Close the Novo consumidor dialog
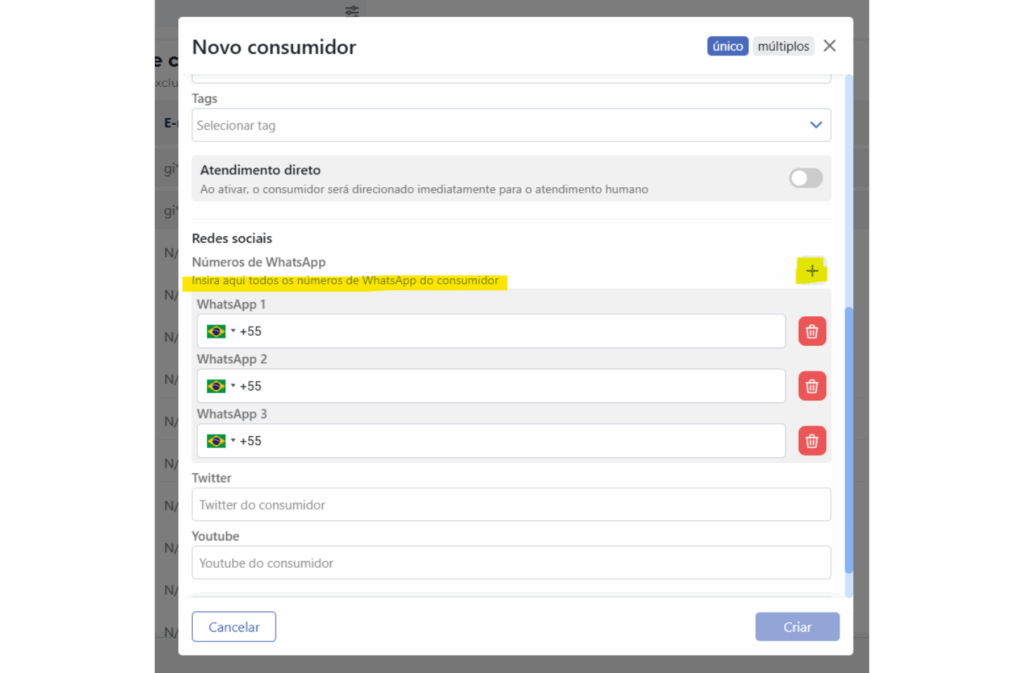This screenshot has height=673, width=1024. (x=829, y=46)
